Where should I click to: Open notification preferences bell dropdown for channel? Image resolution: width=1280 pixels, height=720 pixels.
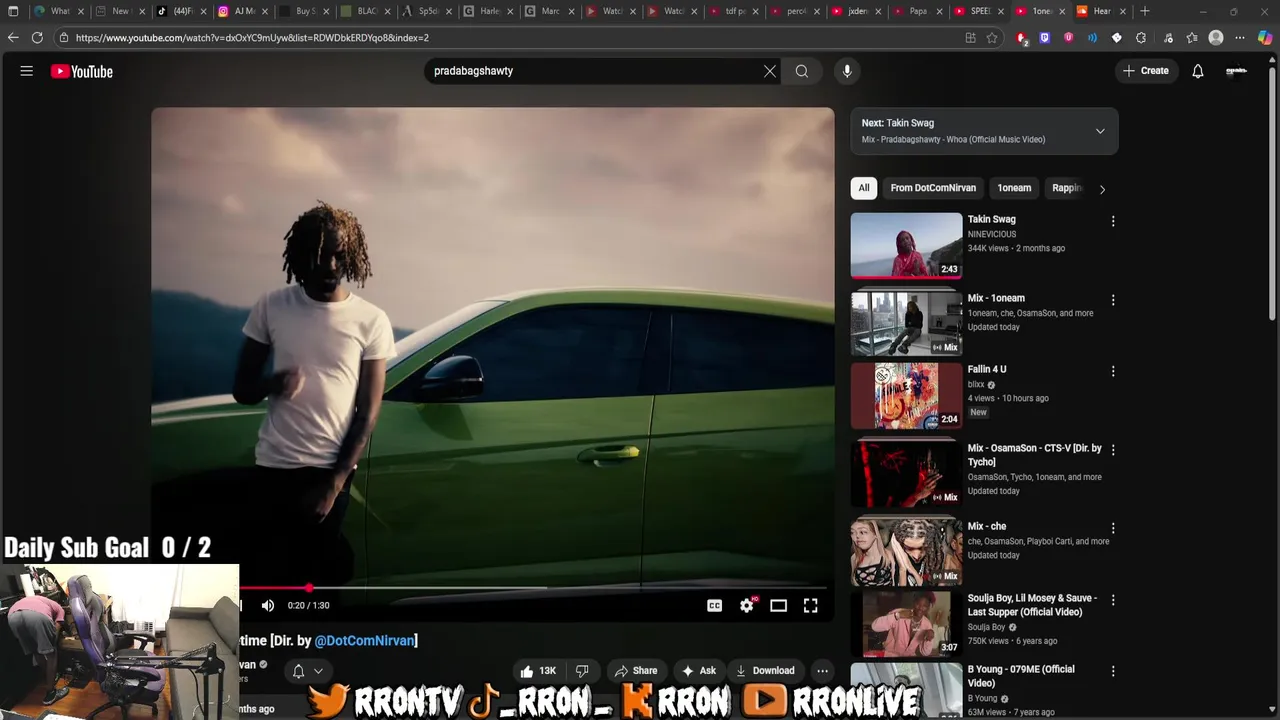click(x=307, y=671)
